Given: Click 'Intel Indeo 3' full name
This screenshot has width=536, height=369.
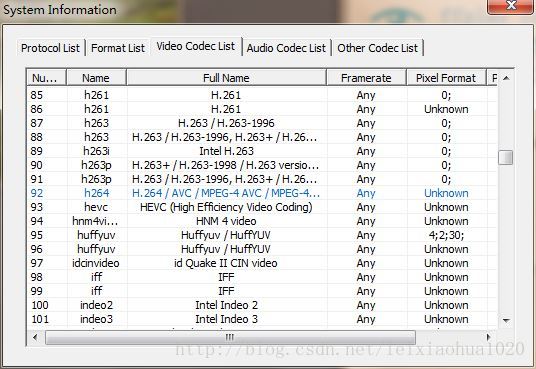Looking at the screenshot, I should (x=226, y=319).
